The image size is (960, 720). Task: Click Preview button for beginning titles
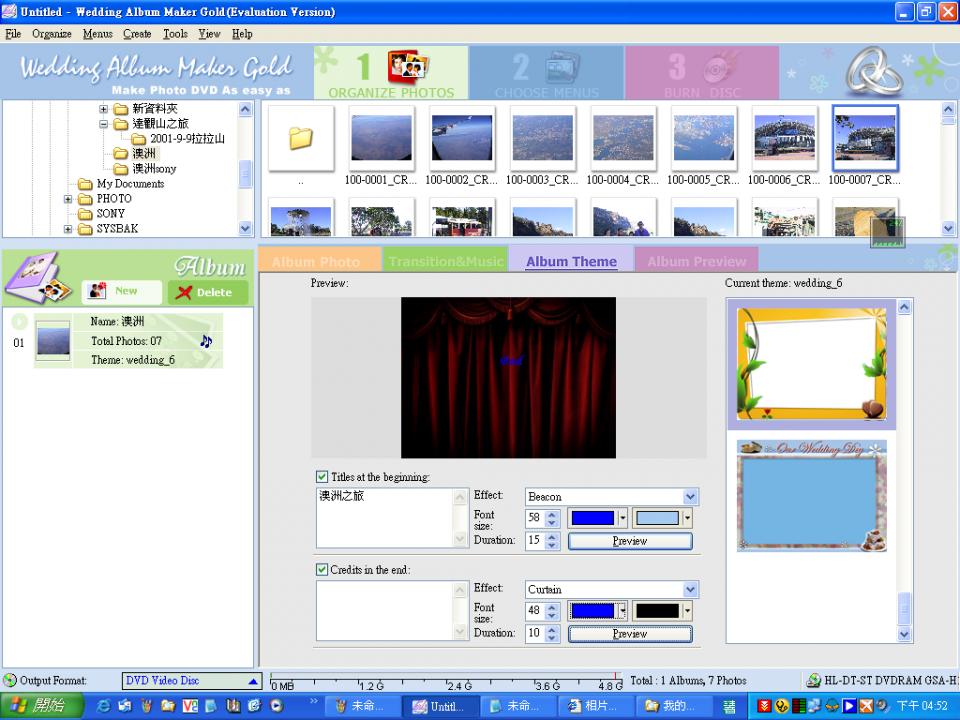[629, 541]
